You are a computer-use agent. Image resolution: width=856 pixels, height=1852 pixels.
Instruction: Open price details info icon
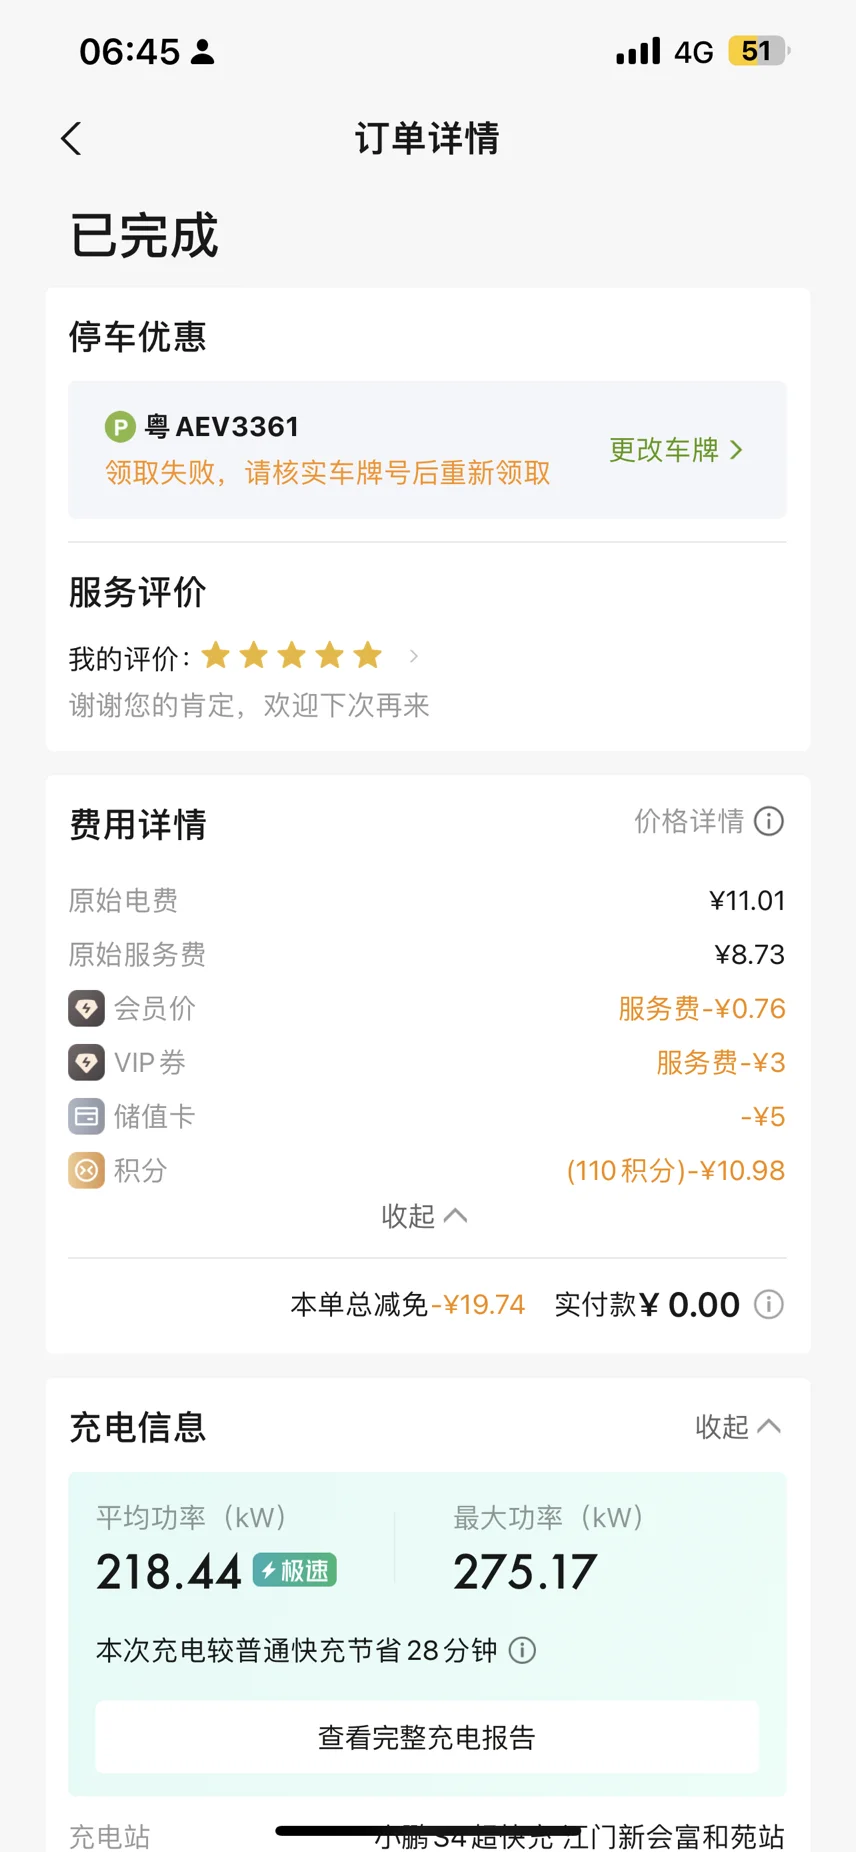[769, 822]
